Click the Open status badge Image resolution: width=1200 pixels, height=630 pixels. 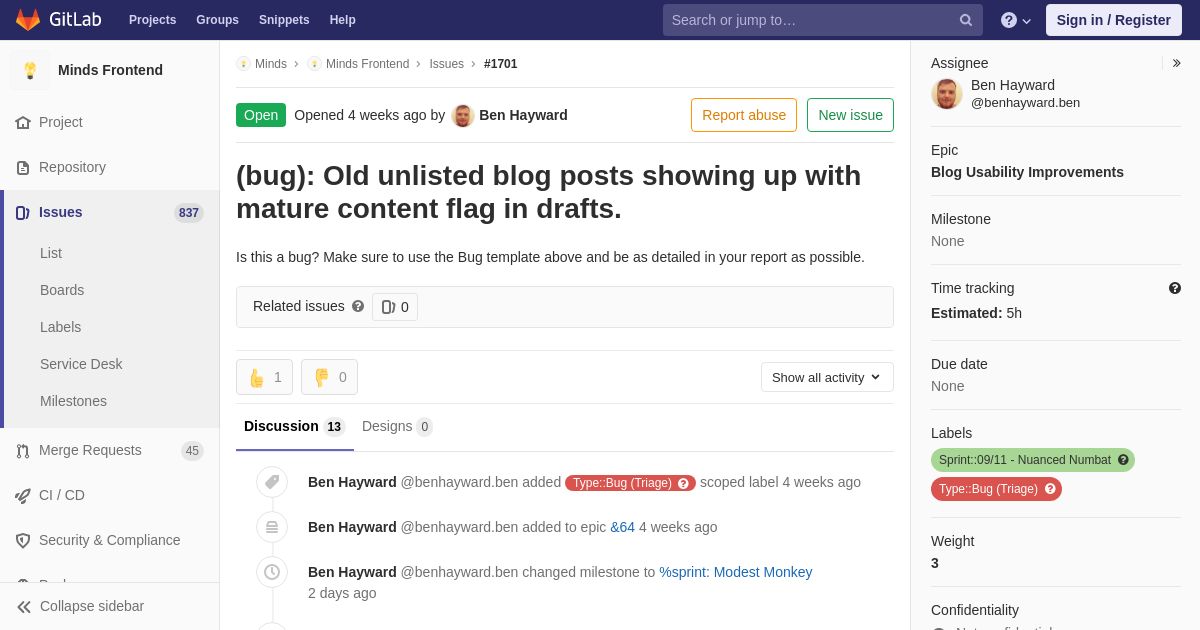[261, 115]
